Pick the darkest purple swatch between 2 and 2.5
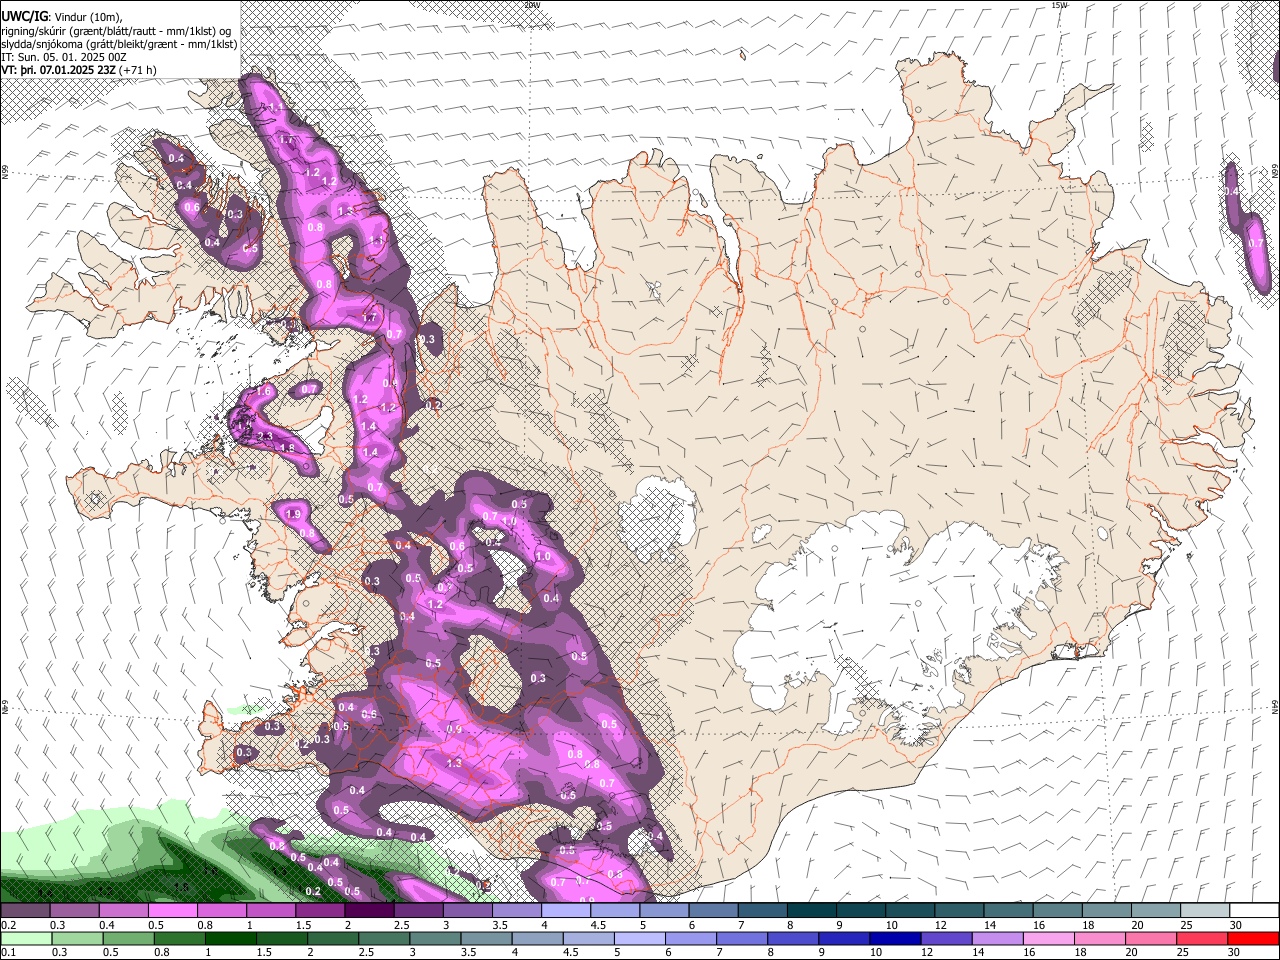The width and height of the screenshot is (1280, 960). [369, 911]
